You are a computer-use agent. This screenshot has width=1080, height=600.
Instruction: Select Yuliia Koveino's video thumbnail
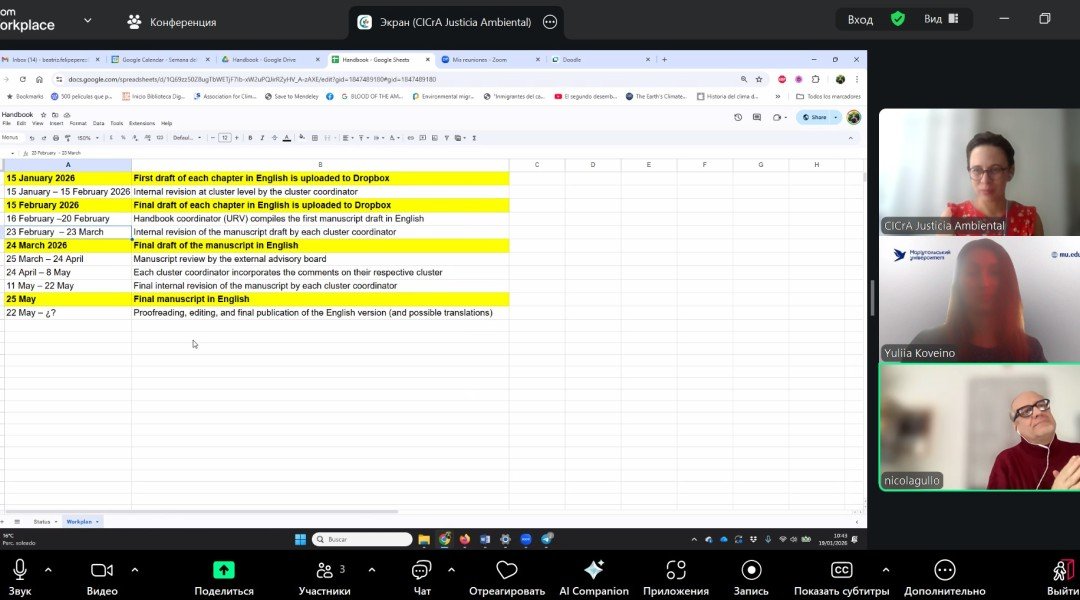point(978,299)
